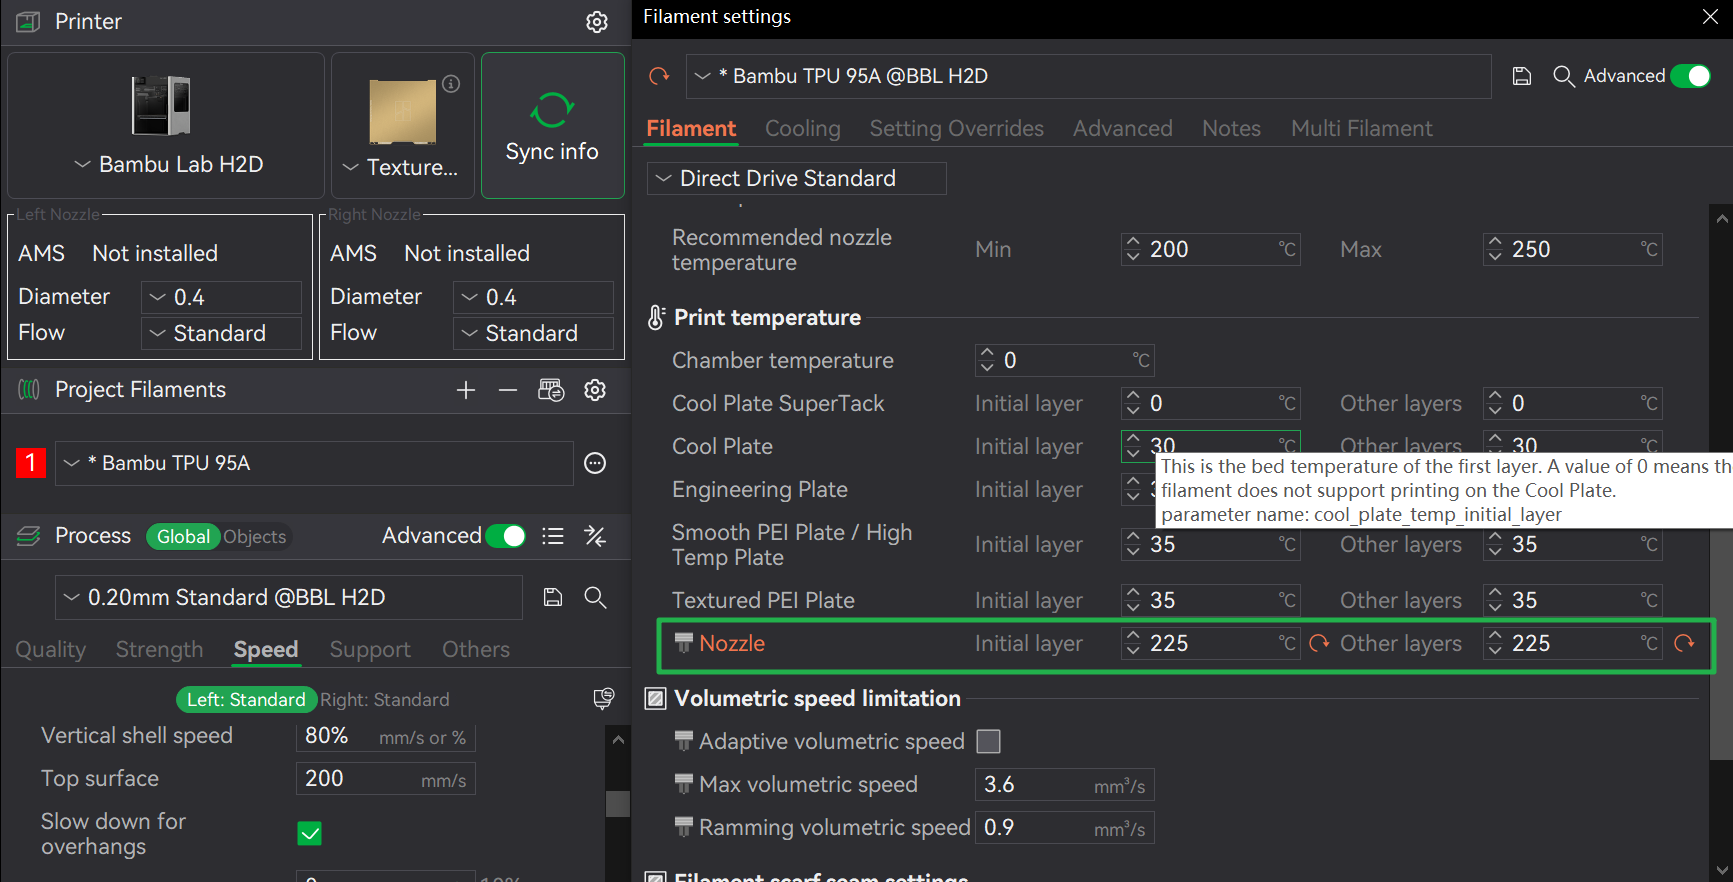Click the Vertical shell speed field

point(386,737)
